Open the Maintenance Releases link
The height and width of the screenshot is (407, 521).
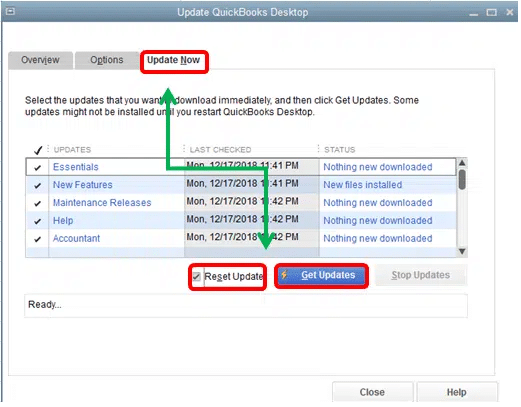(102, 203)
